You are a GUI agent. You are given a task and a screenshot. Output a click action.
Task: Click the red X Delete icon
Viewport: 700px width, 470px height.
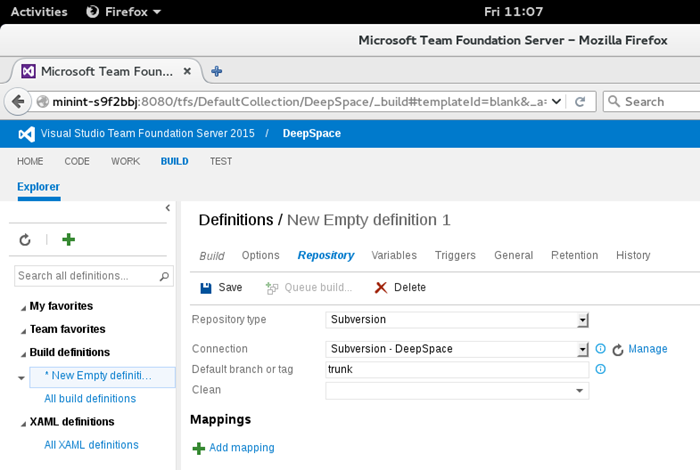point(381,288)
